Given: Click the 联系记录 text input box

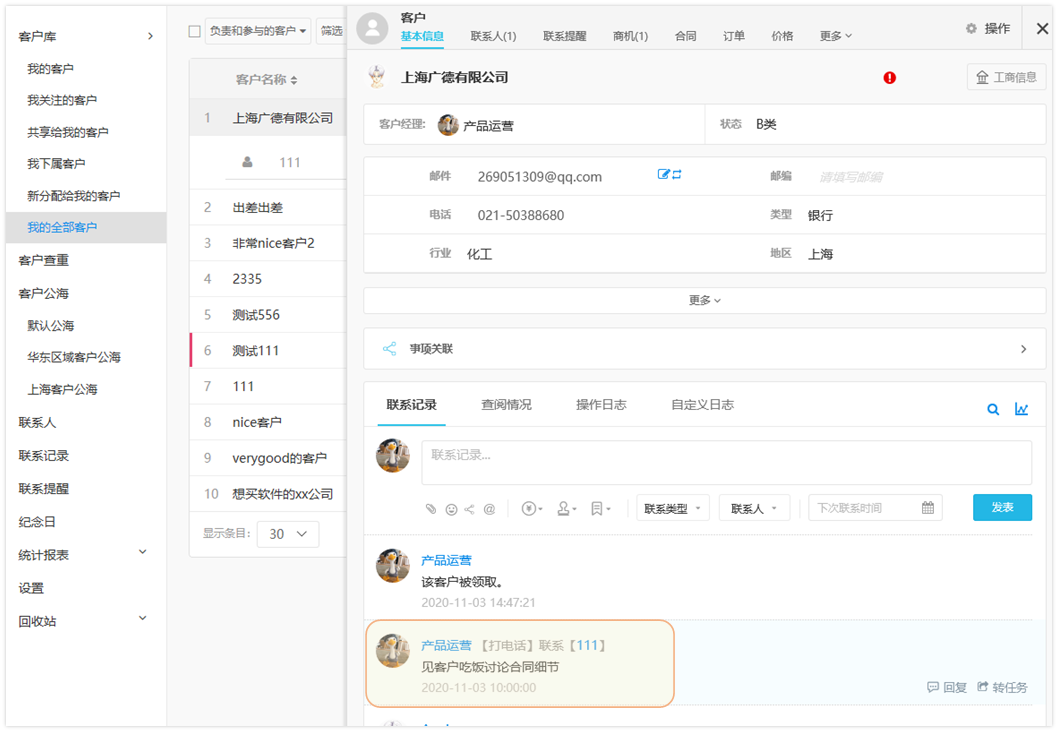Looking at the screenshot, I should coord(726,463).
